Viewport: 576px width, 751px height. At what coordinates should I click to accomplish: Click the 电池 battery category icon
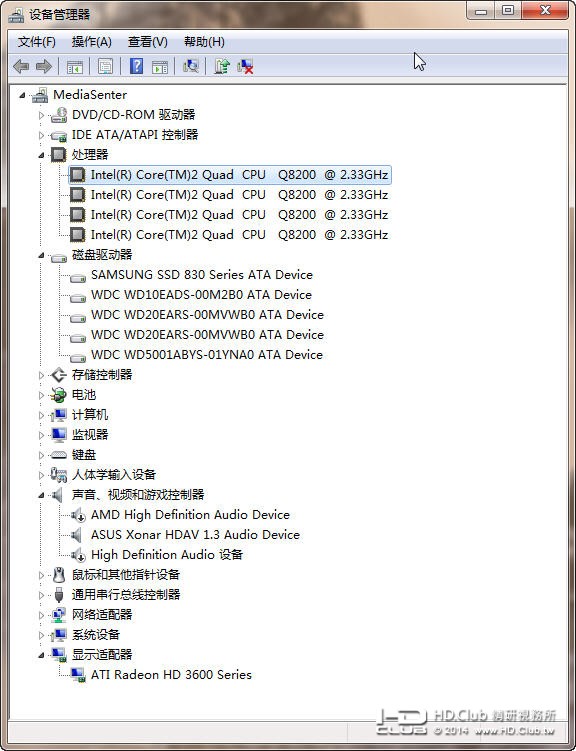(58, 395)
